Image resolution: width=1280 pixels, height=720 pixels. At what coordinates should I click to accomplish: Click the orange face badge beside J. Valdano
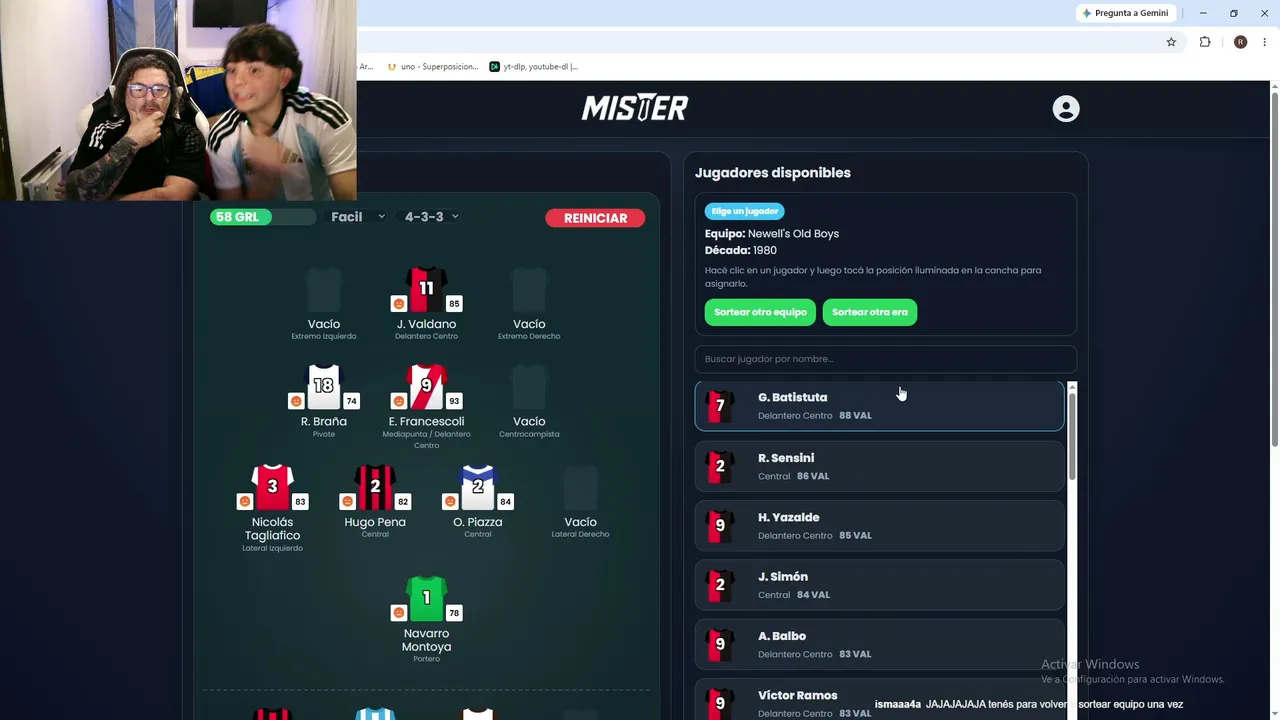click(x=398, y=303)
